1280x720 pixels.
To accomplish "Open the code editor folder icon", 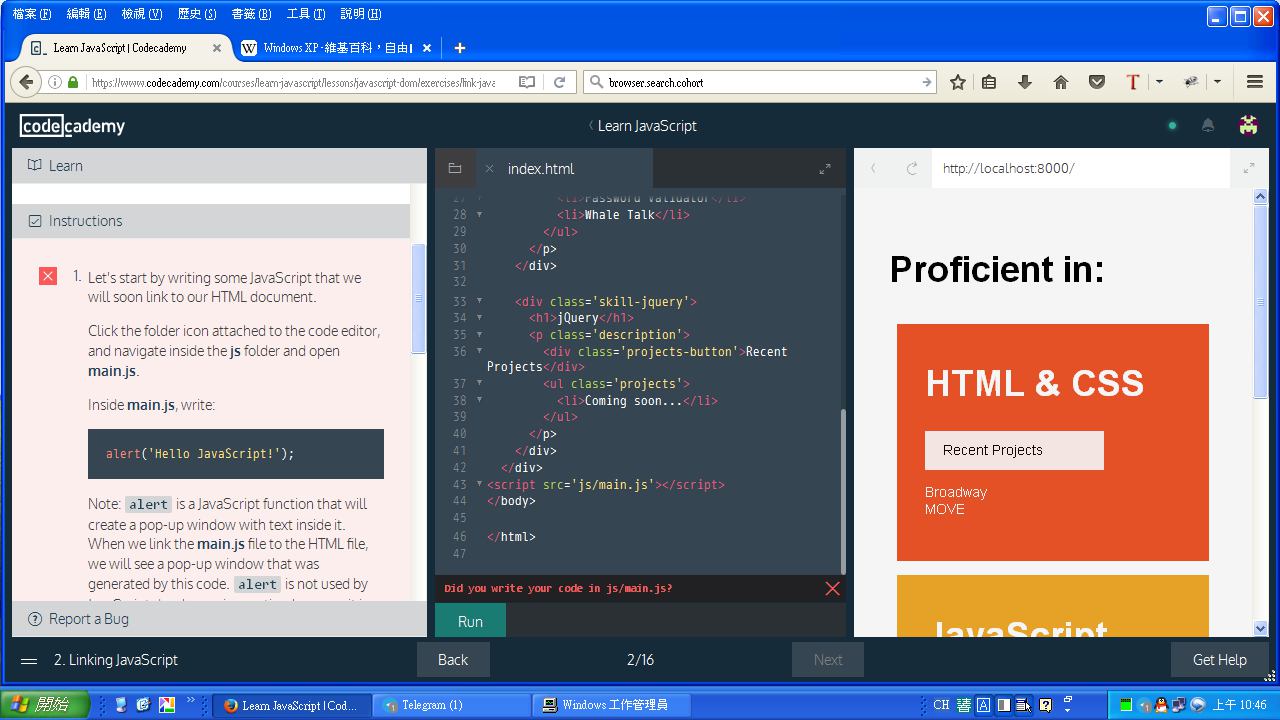I will (454, 168).
